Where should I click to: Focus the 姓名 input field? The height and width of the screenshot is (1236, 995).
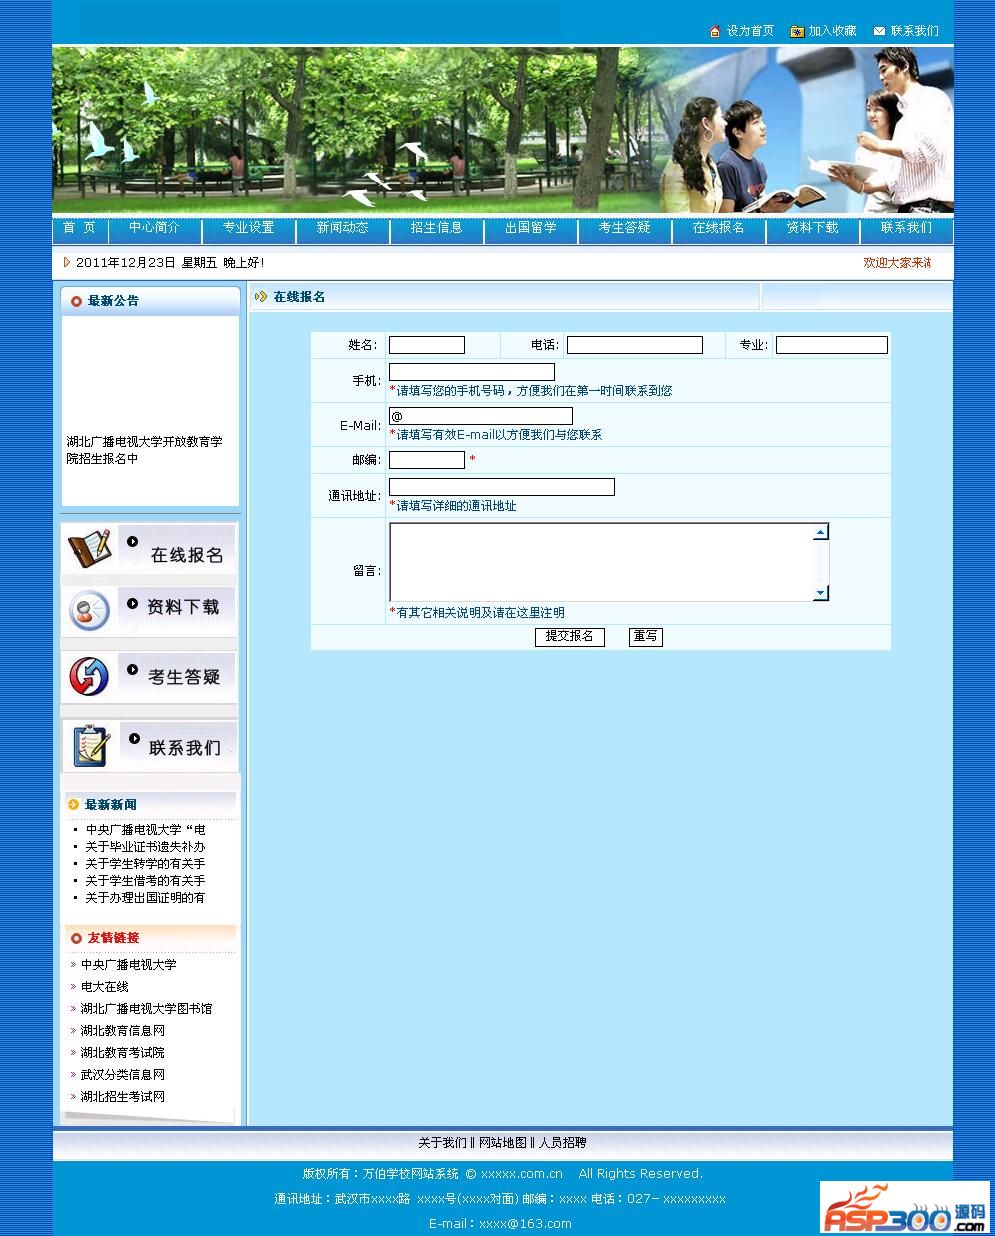tap(427, 345)
